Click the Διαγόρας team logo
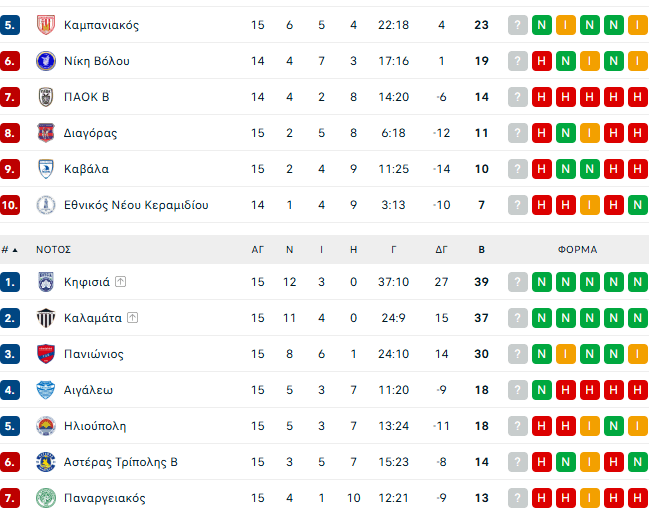 click(x=45, y=133)
